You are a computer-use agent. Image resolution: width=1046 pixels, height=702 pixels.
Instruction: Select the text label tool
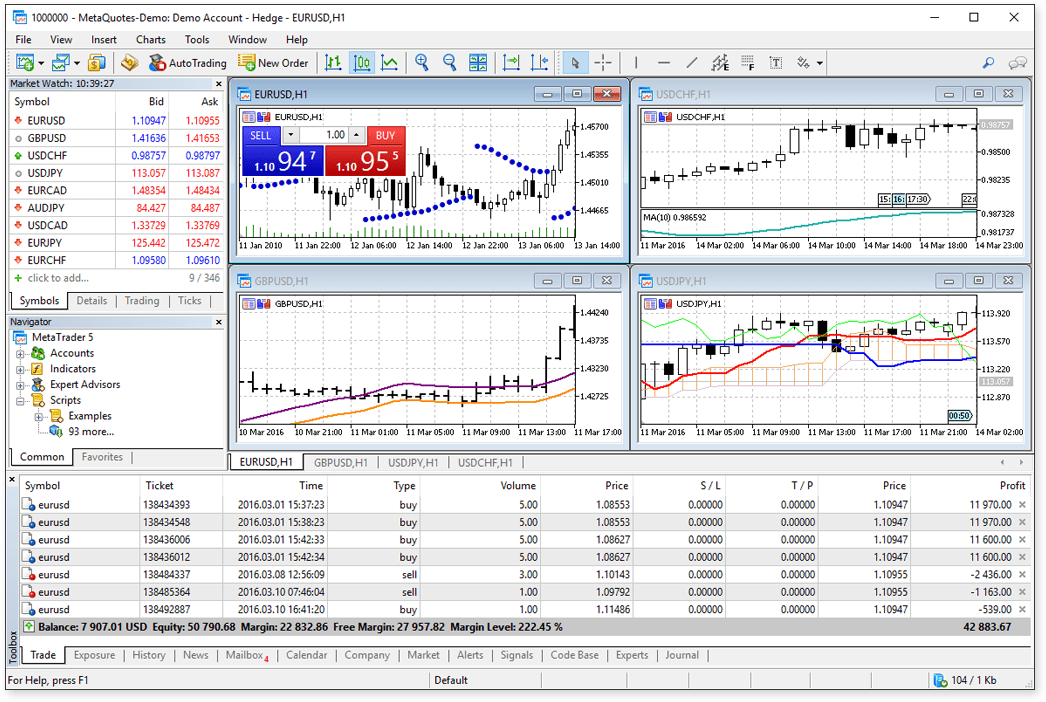tap(776, 63)
